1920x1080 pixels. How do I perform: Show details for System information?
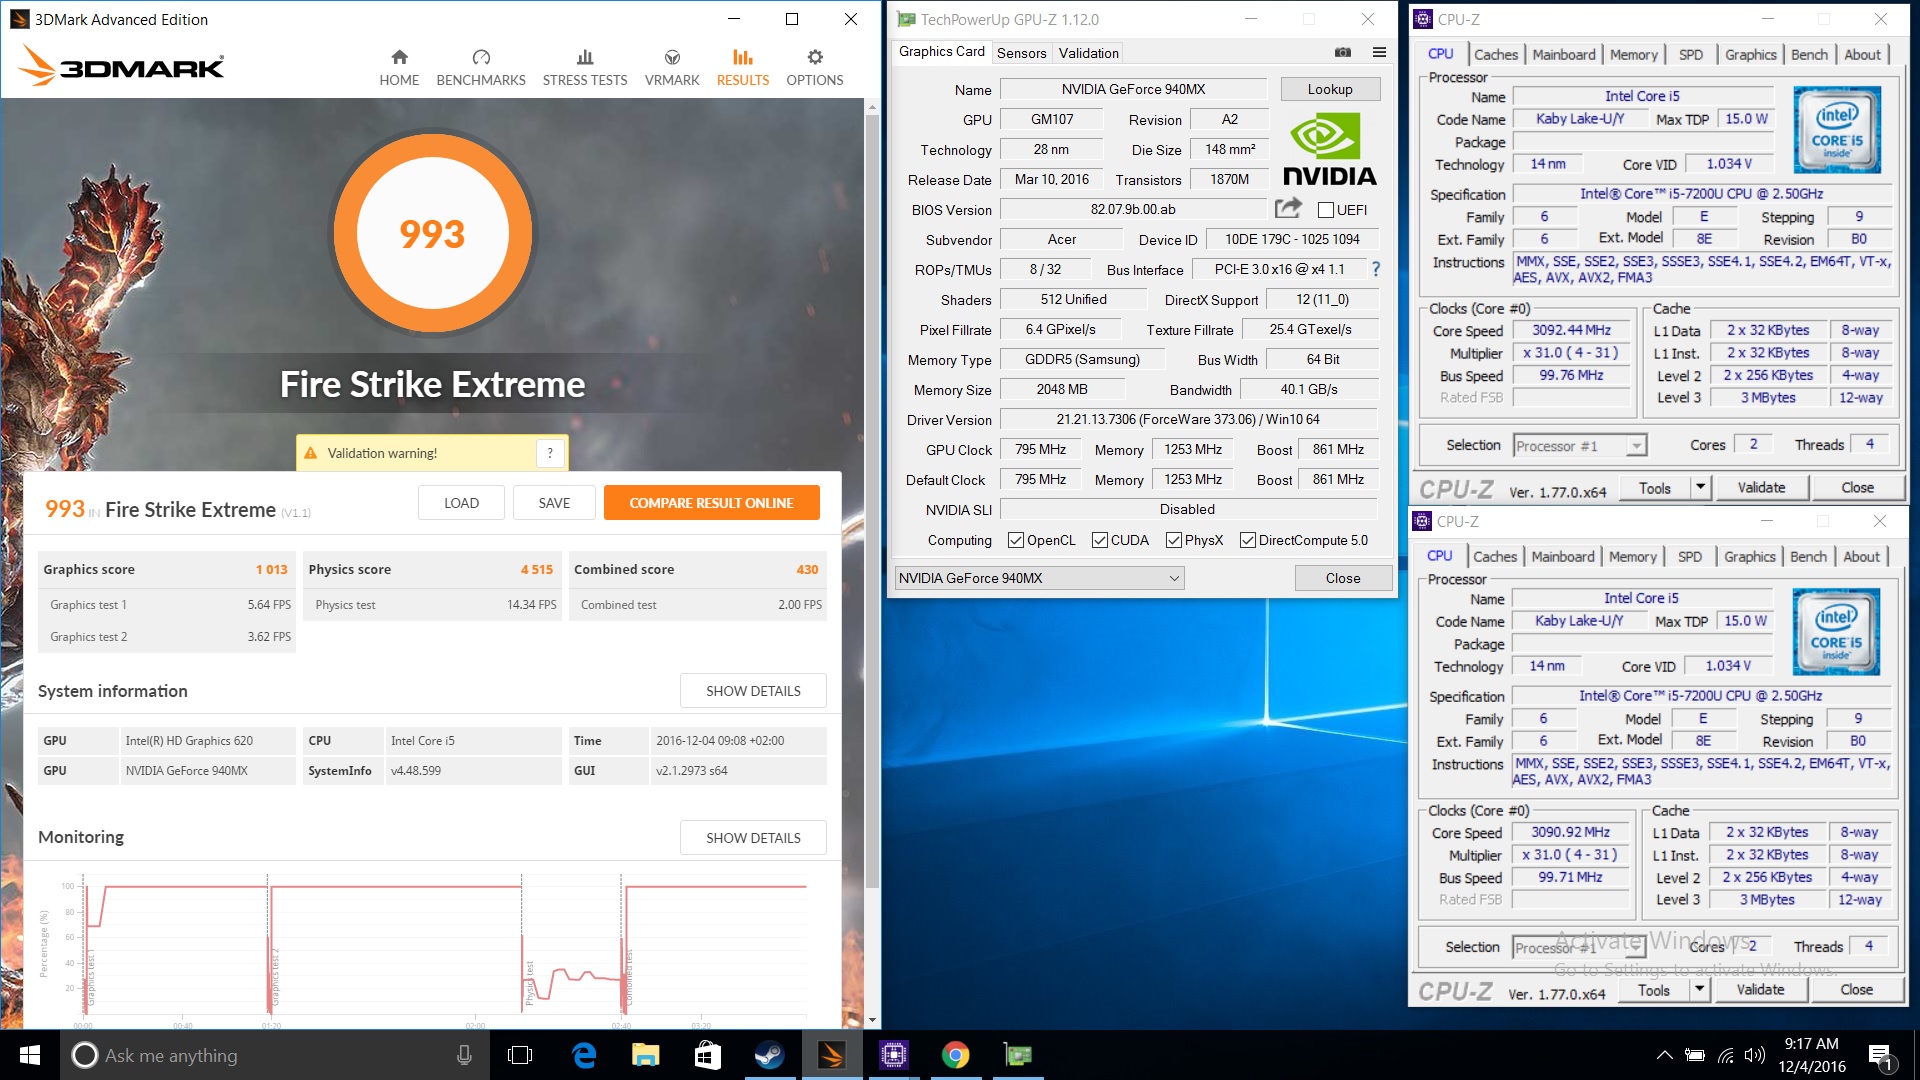(753, 691)
